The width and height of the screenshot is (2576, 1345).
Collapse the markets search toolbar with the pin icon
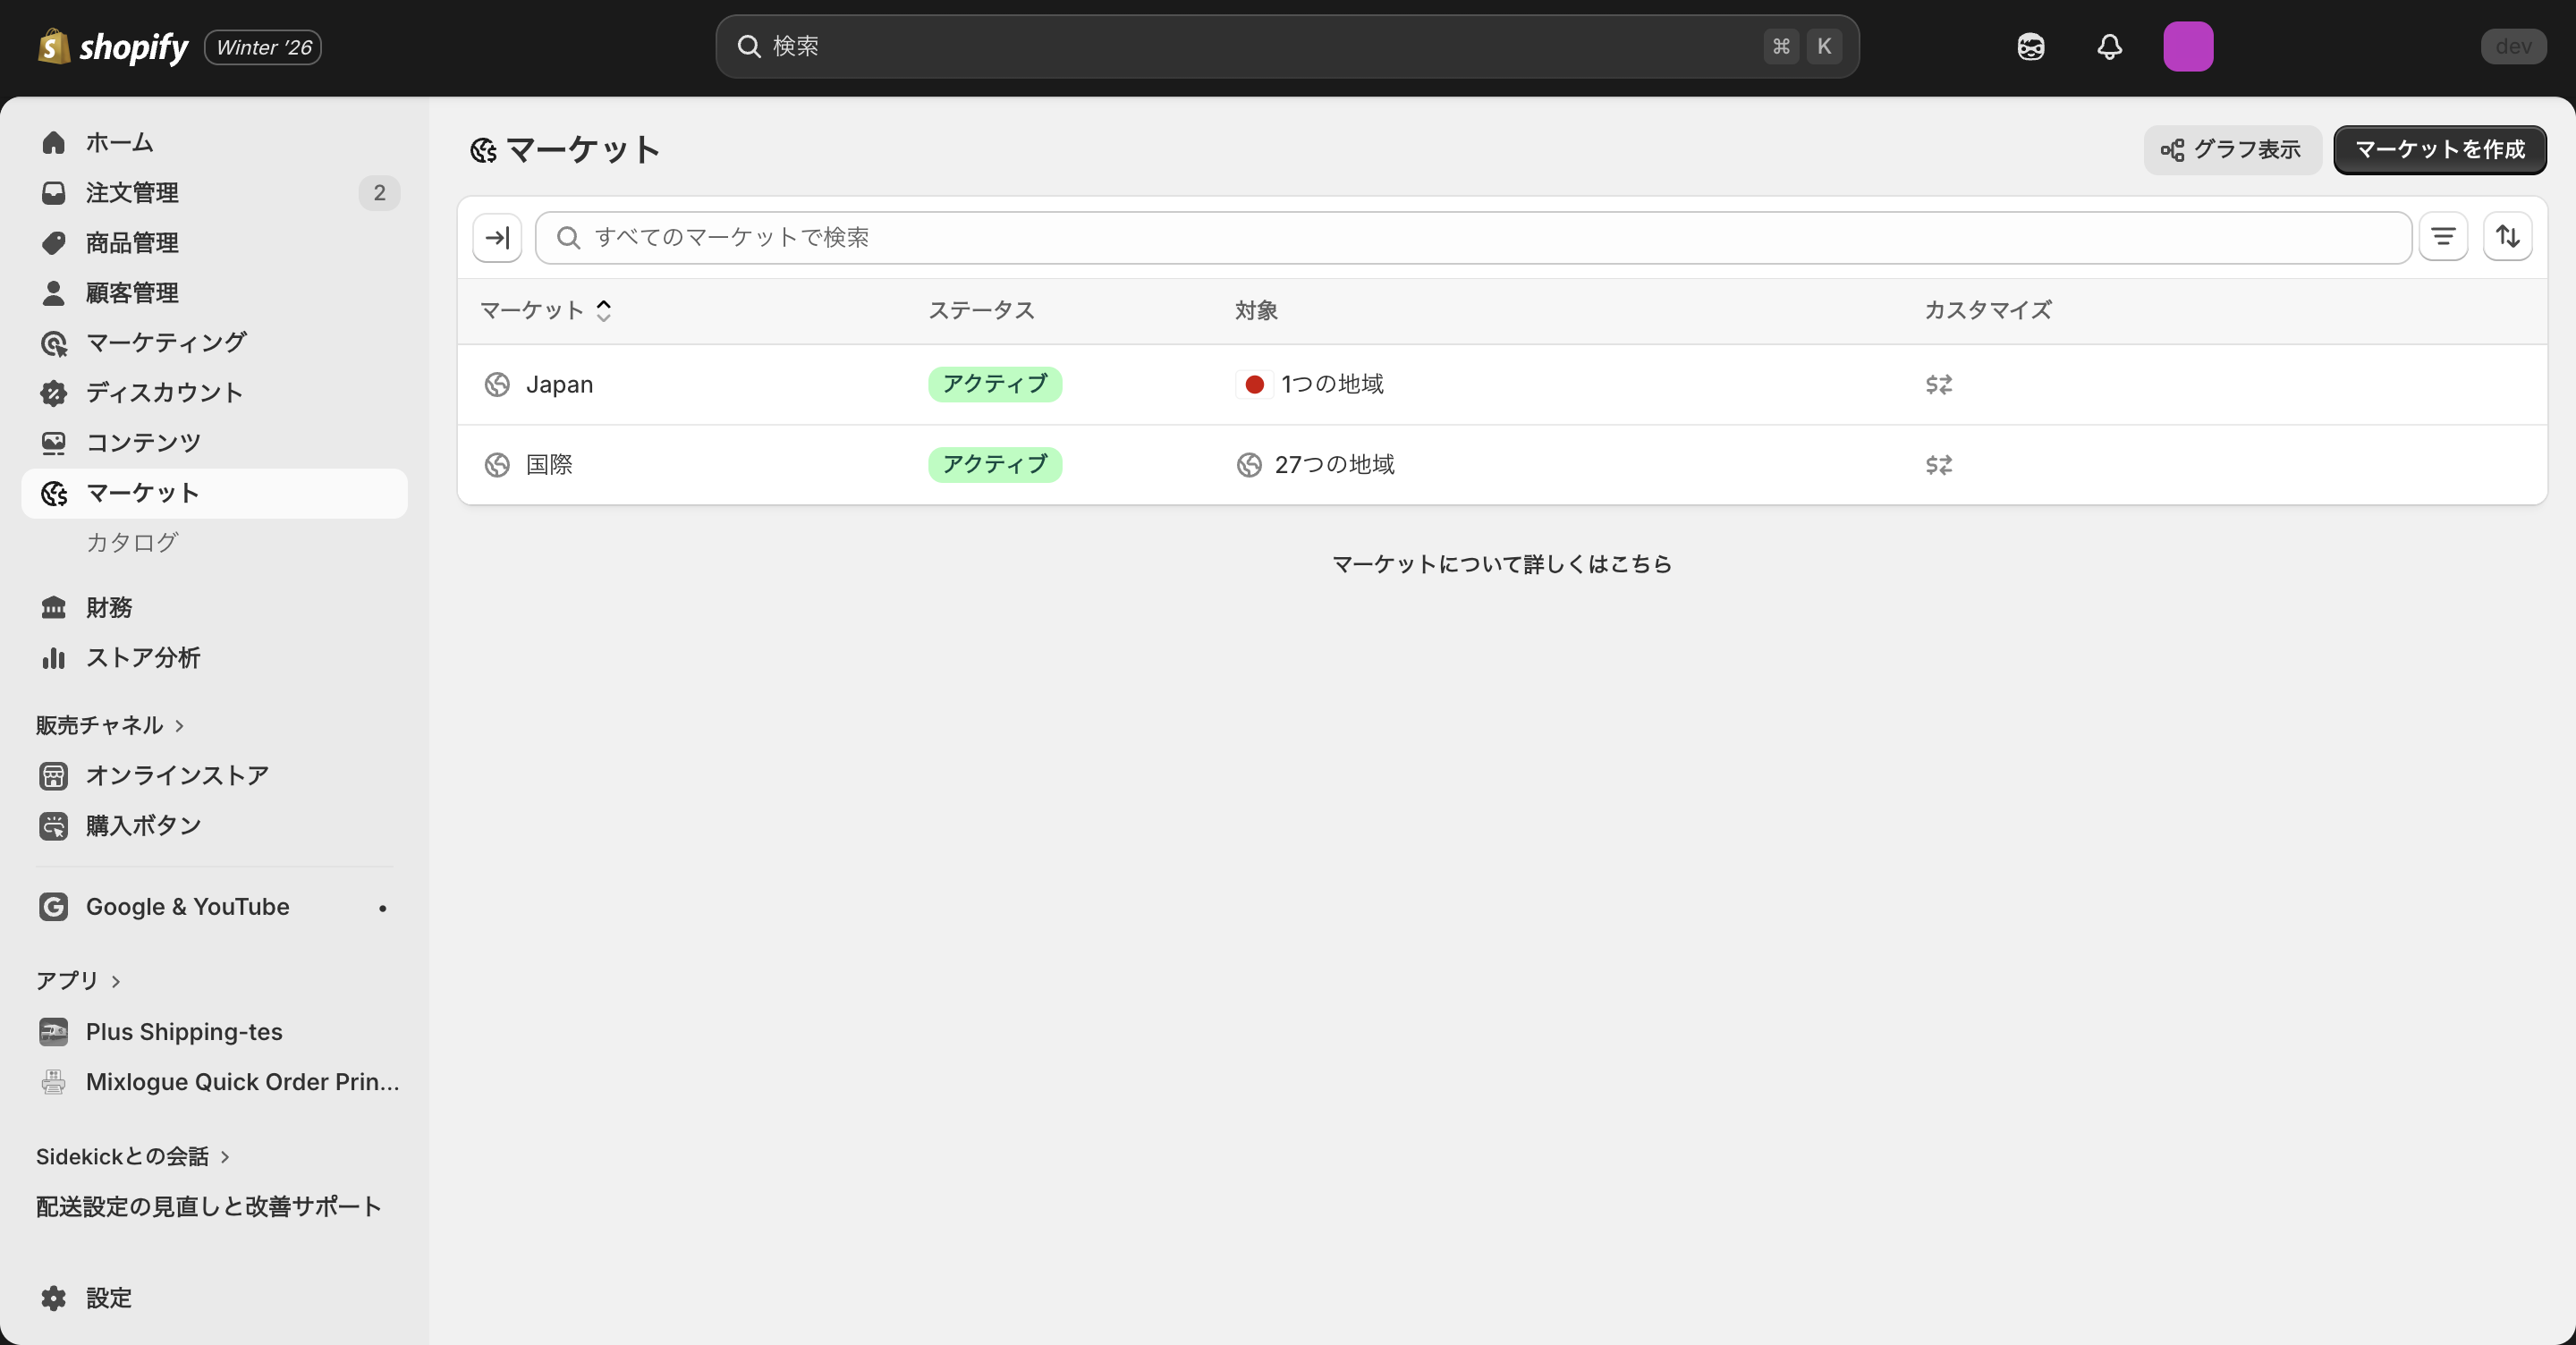(497, 237)
